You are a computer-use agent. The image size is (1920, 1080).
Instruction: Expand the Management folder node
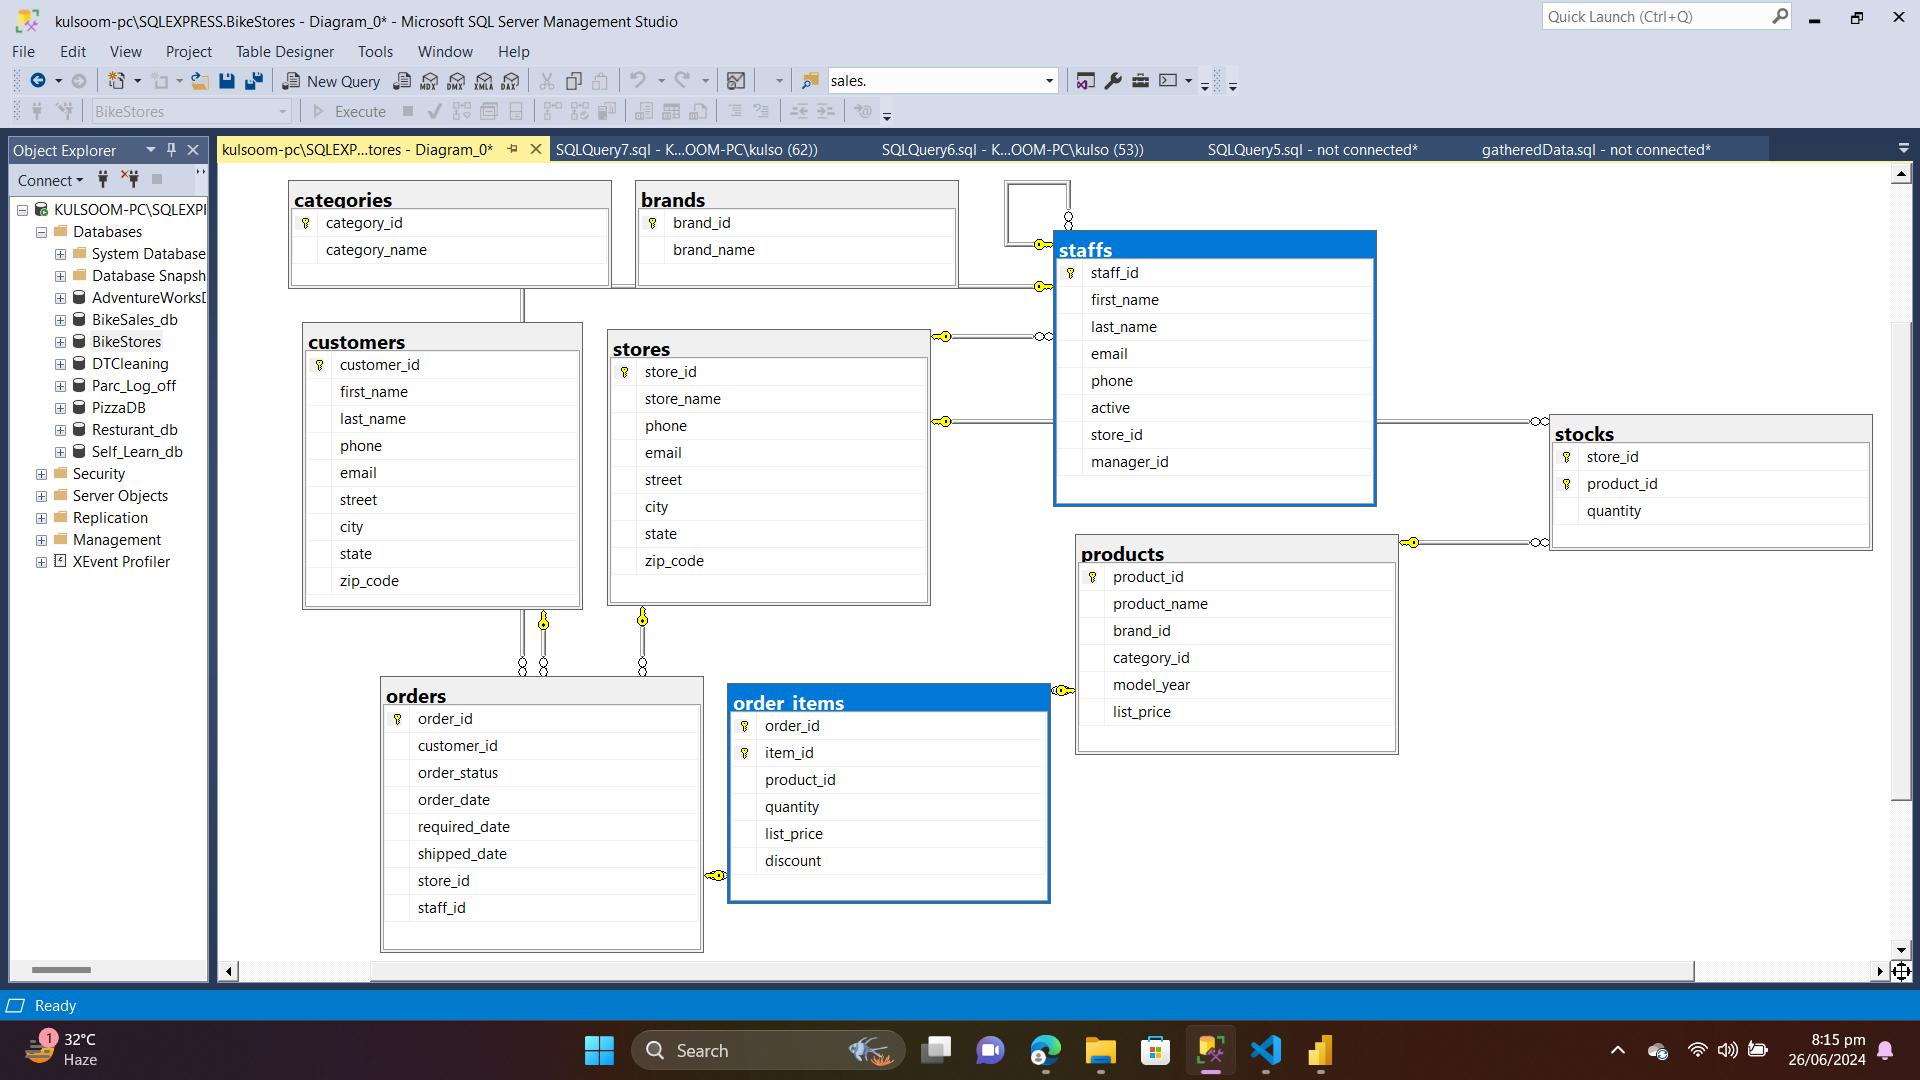(41, 540)
